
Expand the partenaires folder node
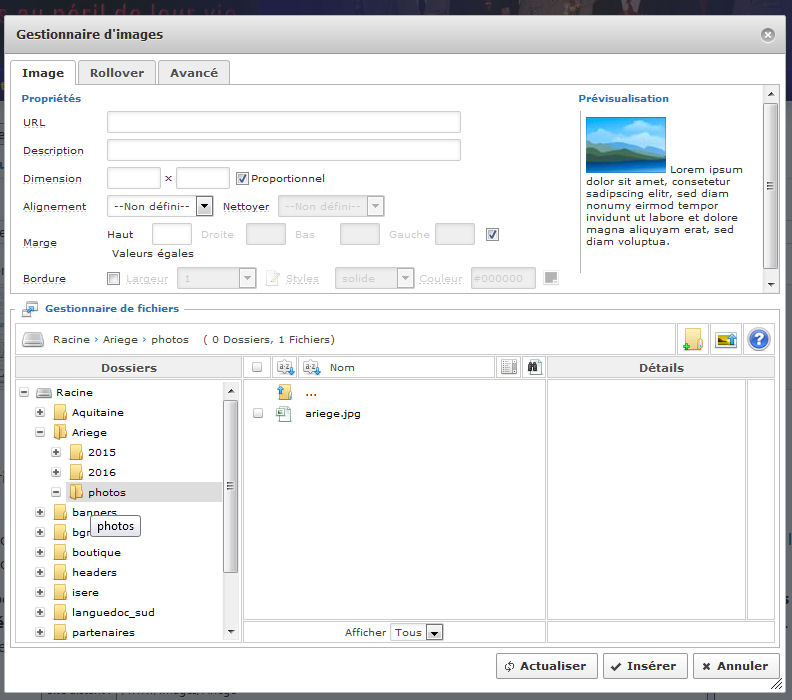[x=40, y=632]
